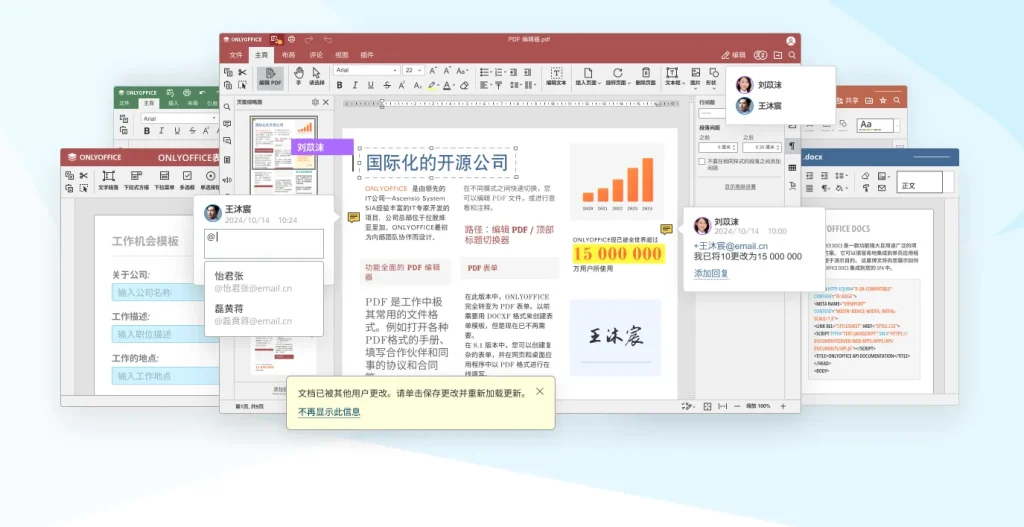Close the yellow document changed notification

coord(539,391)
